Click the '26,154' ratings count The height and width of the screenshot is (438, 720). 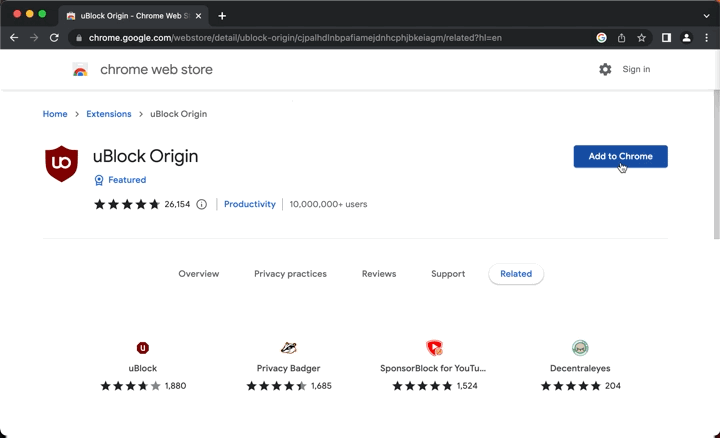[x=177, y=204]
